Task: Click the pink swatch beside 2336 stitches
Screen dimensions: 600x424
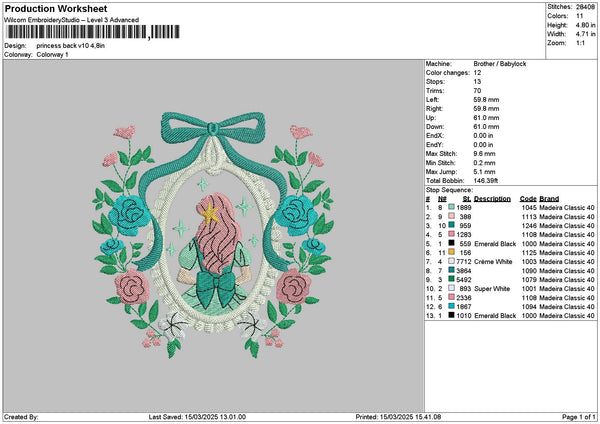Action: (451, 297)
